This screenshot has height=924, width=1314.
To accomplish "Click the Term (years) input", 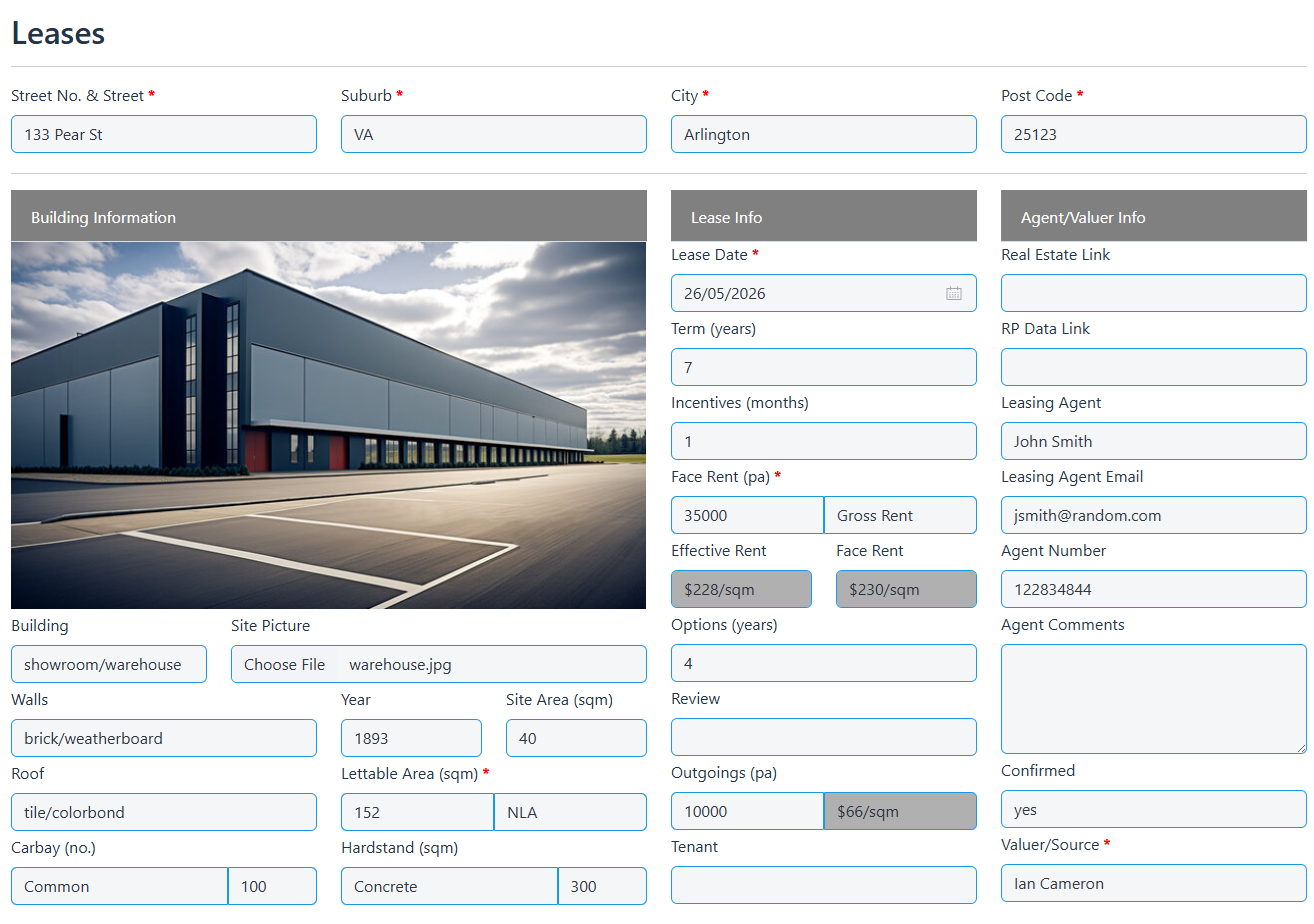I will pyautogui.click(x=824, y=367).
